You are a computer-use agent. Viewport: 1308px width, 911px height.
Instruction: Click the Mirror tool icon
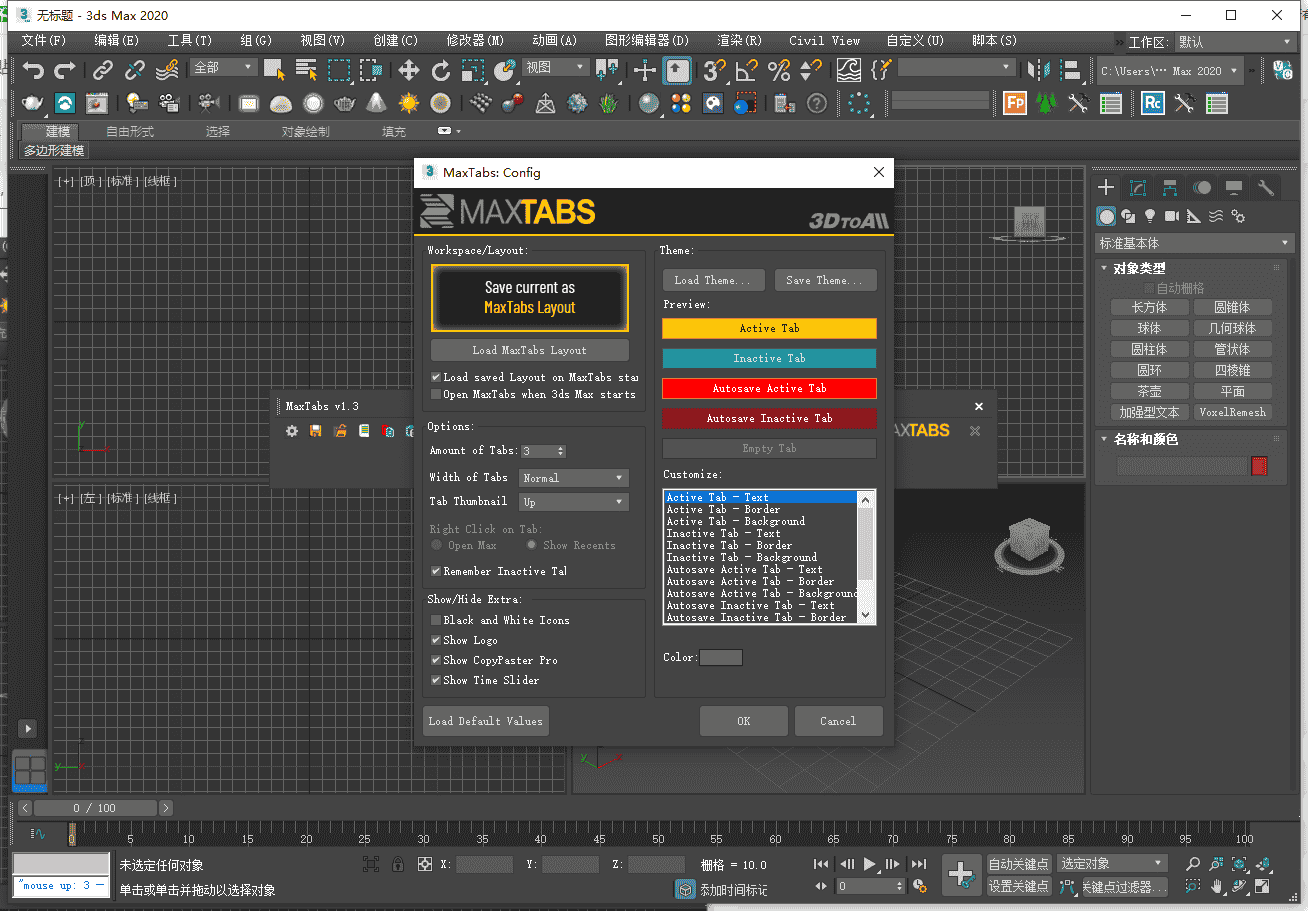pyautogui.click(x=1040, y=70)
